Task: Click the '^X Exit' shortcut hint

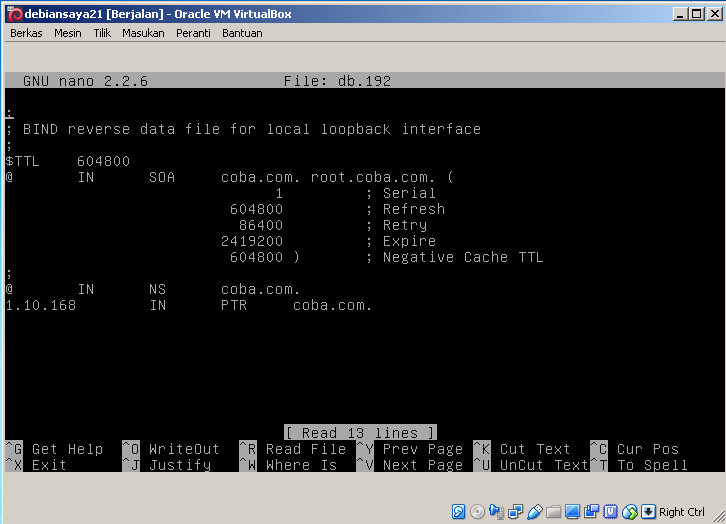Action: pos(36,465)
